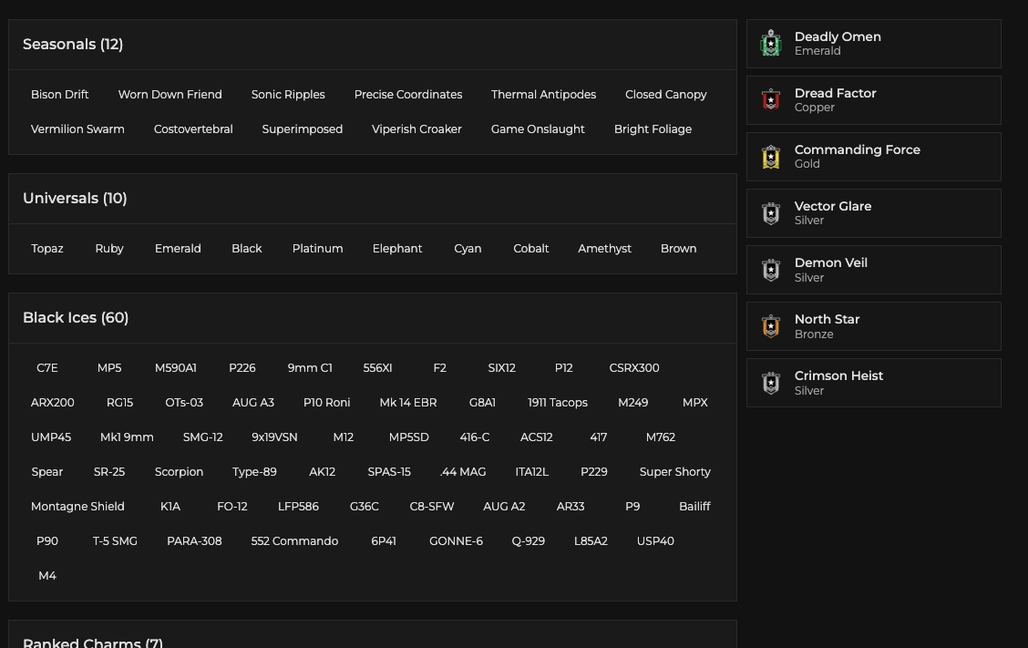The height and width of the screenshot is (648, 1028).
Task: Select Thermal Antipodes skin
Action: [x=544, y=94]
